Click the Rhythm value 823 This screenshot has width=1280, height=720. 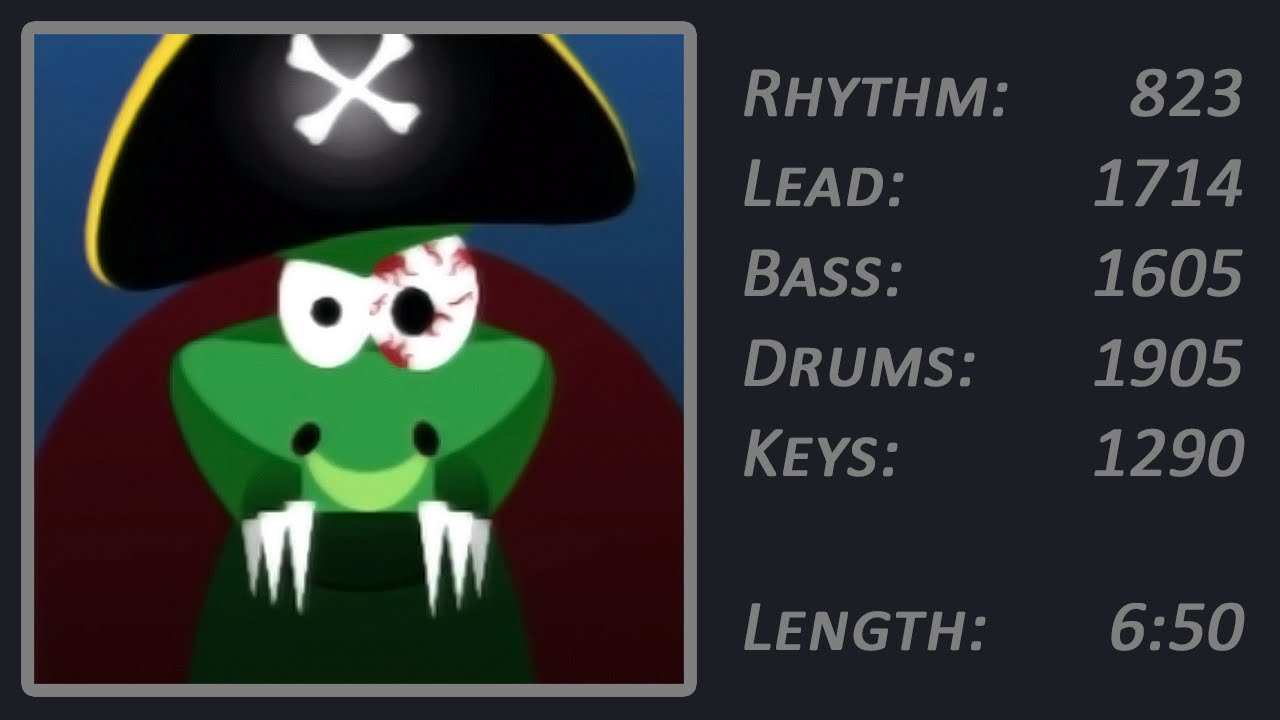click(1186, 96)
